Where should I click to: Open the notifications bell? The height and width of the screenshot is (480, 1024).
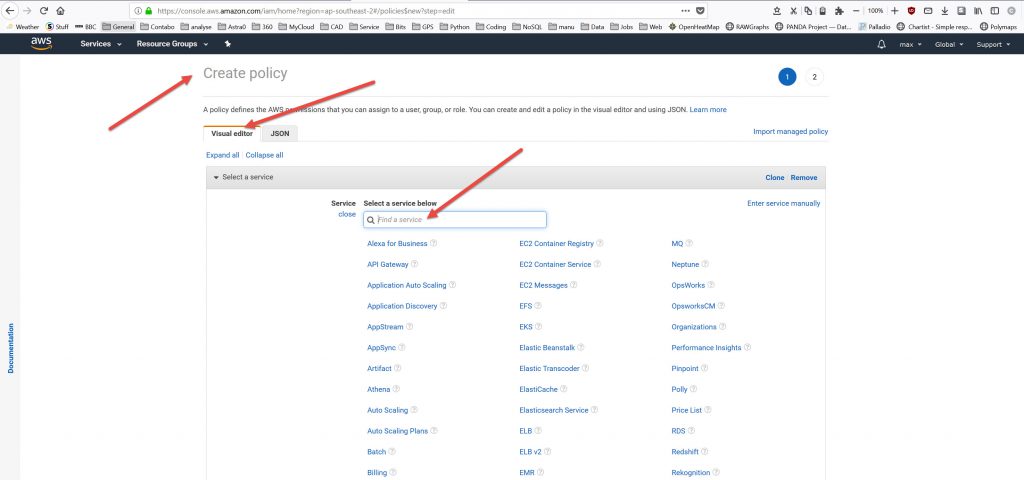pos(881,45)
